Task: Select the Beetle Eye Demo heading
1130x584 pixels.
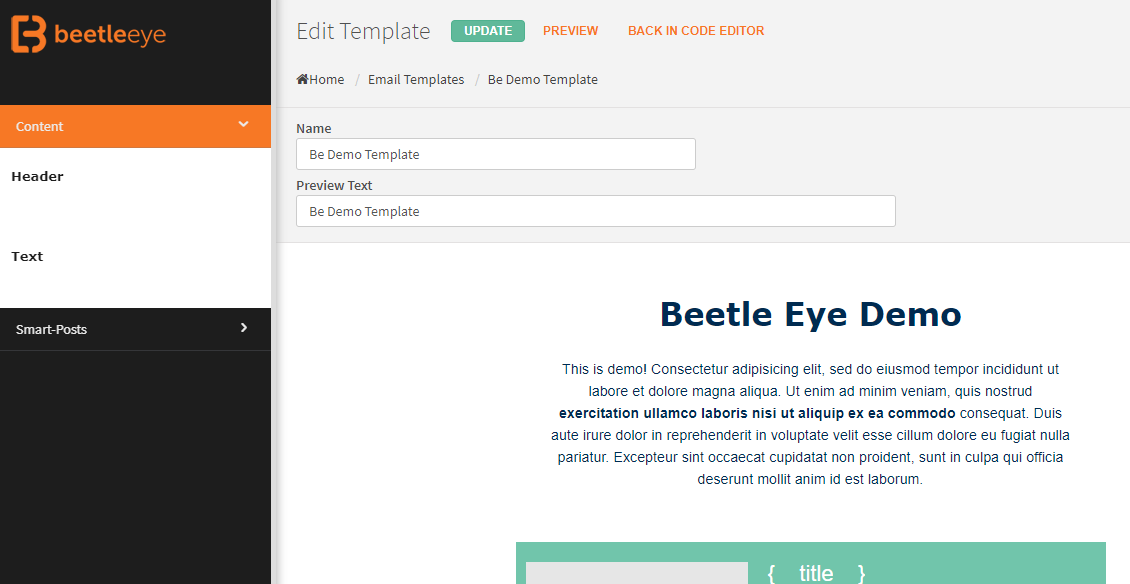Action: (x=811, y=314)
